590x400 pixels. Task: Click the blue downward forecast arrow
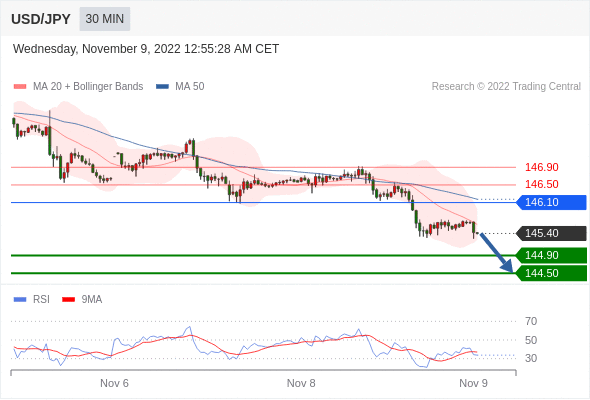click(496, 253)
